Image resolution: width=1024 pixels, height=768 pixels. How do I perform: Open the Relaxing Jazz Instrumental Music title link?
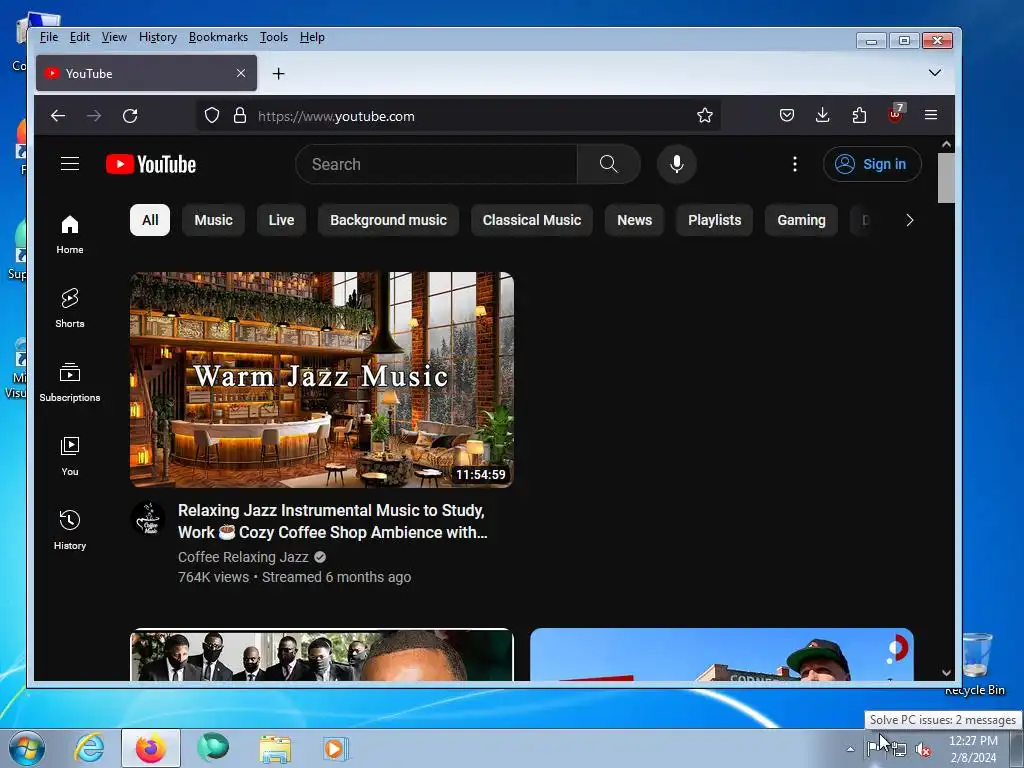pos(333,521)
